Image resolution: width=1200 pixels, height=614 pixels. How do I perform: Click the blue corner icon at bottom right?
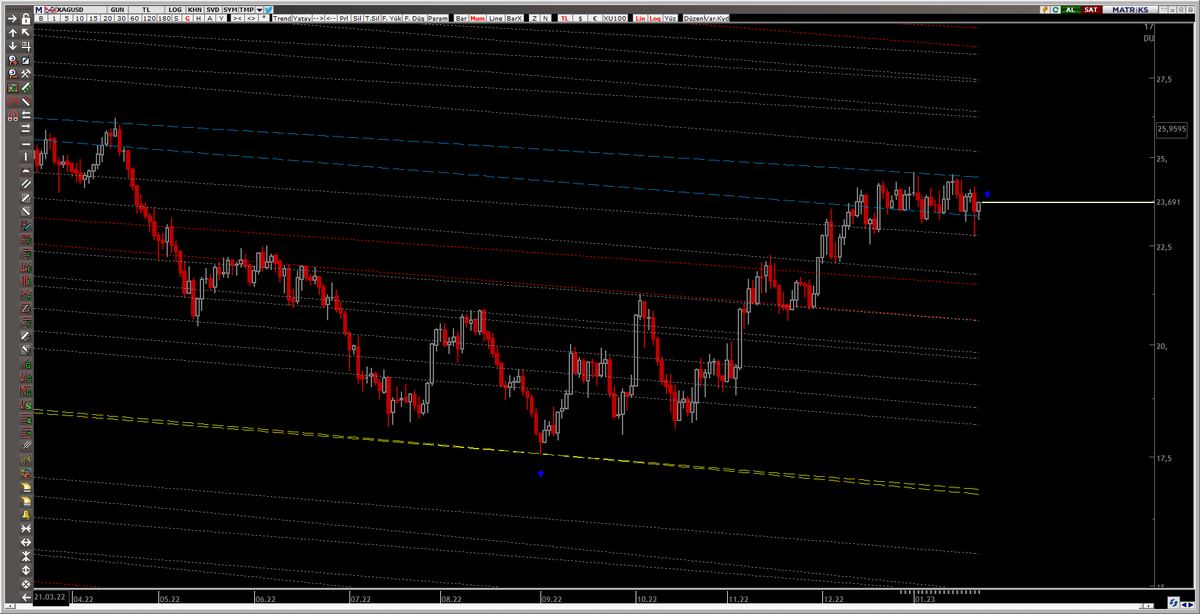(x=1175, y=603)
